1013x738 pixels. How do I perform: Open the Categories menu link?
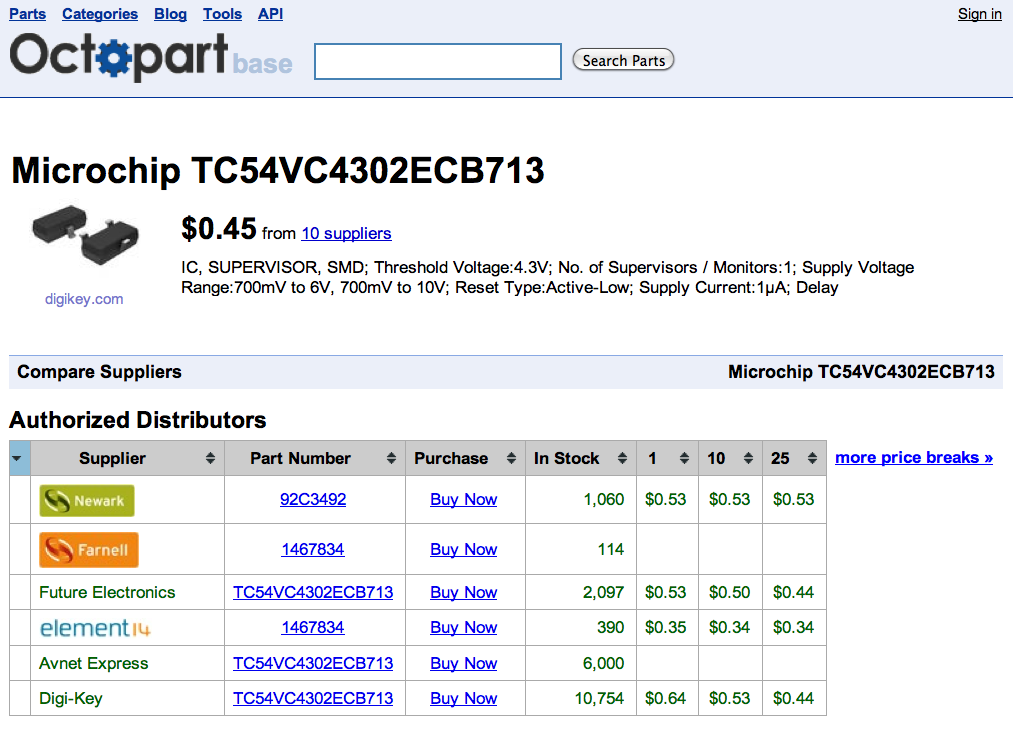(100, 14)
